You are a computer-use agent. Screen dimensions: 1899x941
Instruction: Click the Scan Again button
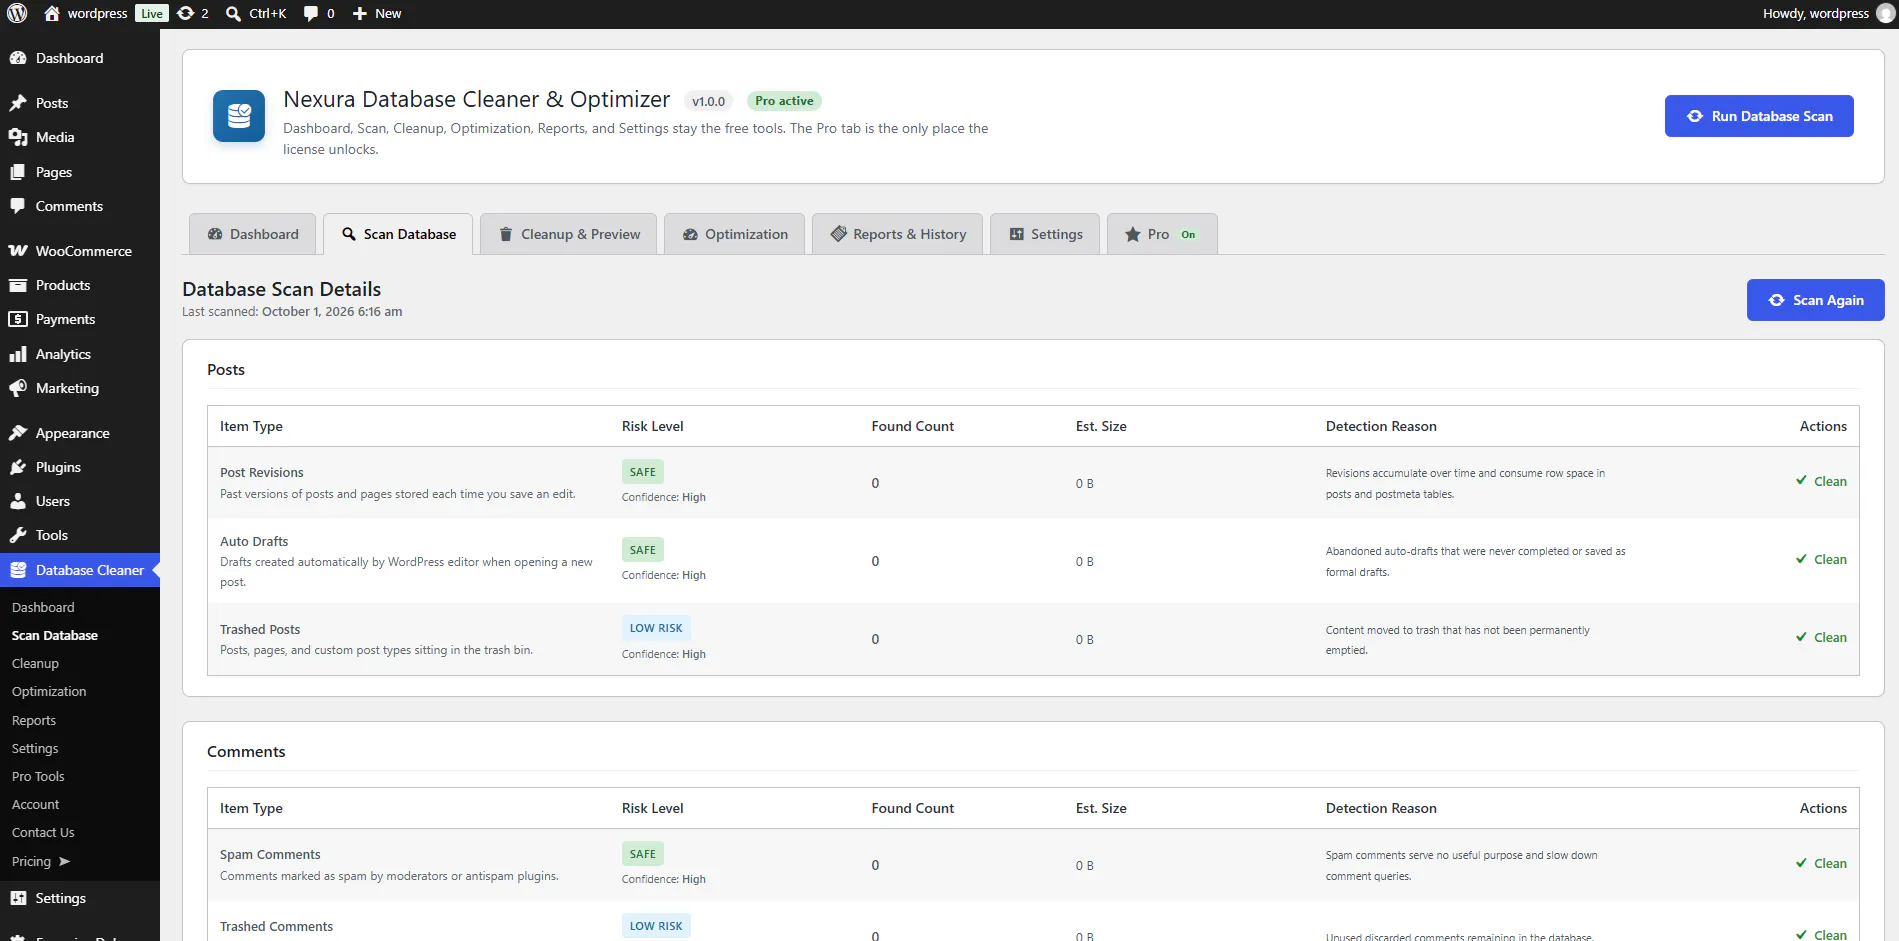(x=1816, y=300)
